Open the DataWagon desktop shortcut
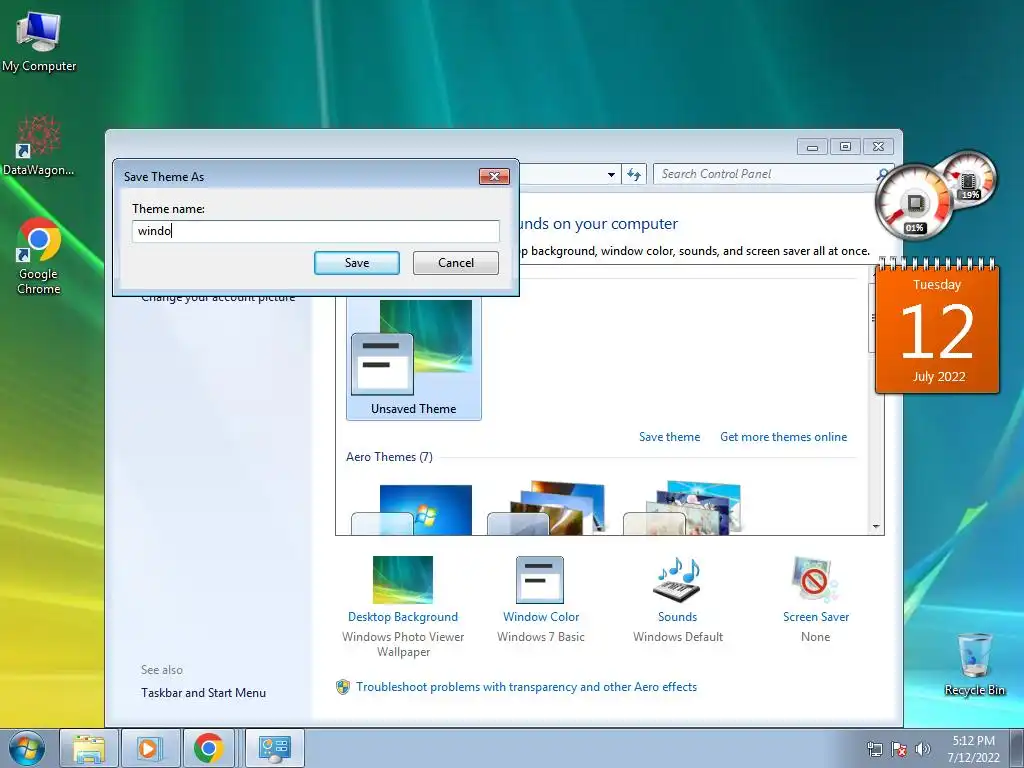 point(39,145)
